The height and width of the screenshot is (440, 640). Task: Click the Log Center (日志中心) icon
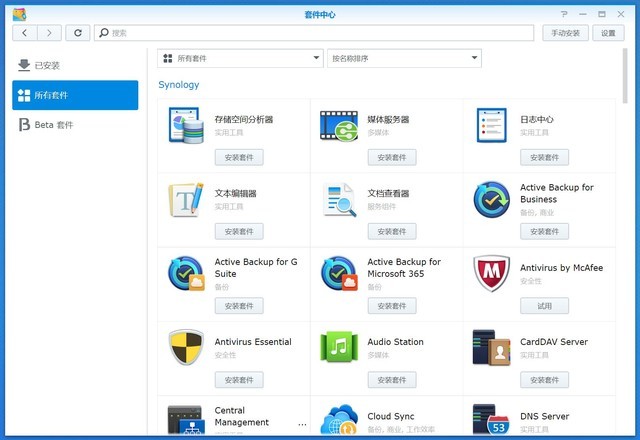491,125
